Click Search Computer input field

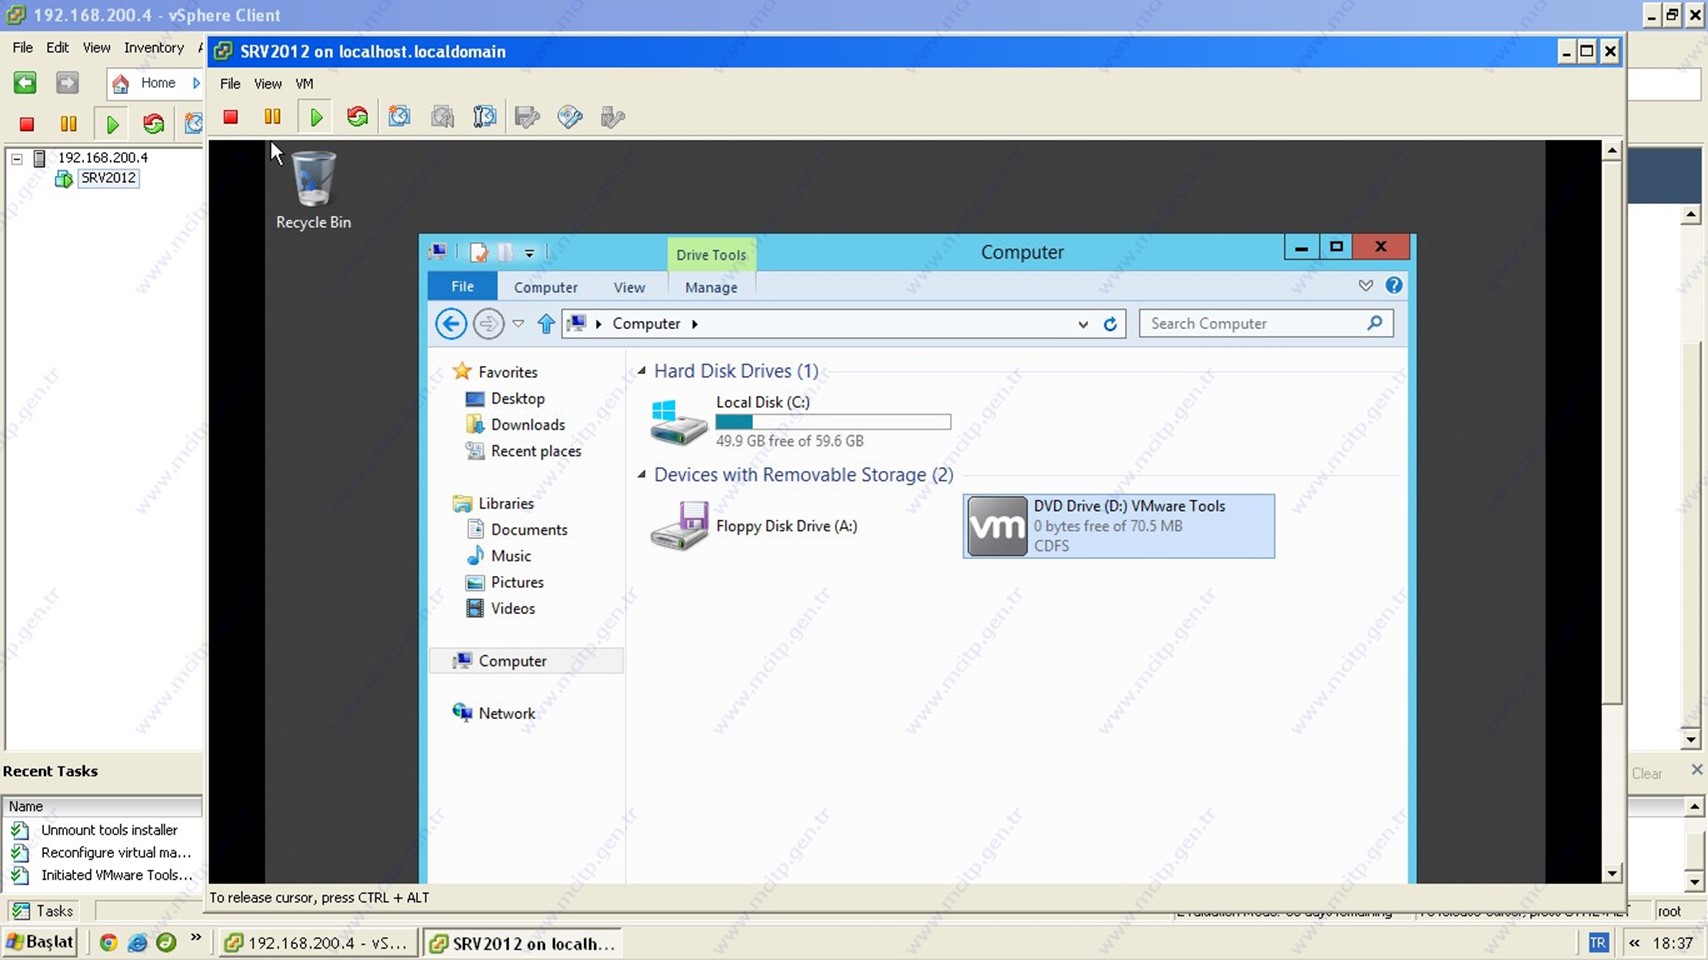pyautogui.click(x=1266, y=323)
